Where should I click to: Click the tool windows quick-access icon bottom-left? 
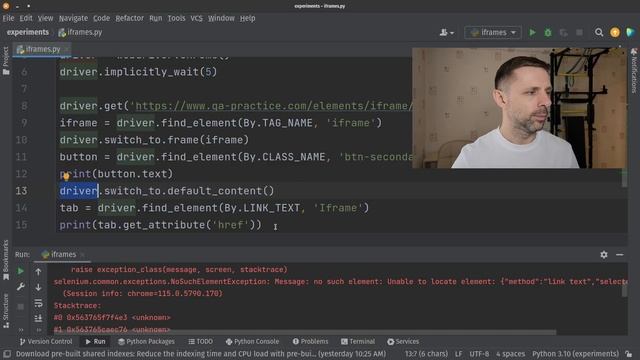pos(7,354)
